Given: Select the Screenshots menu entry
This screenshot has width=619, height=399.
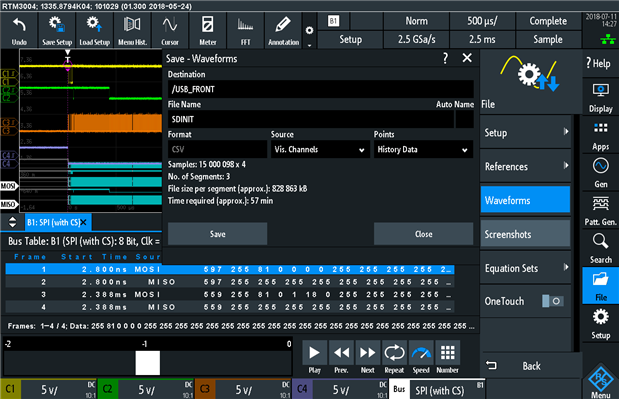Looking at the screenshot, I should 525,234.
